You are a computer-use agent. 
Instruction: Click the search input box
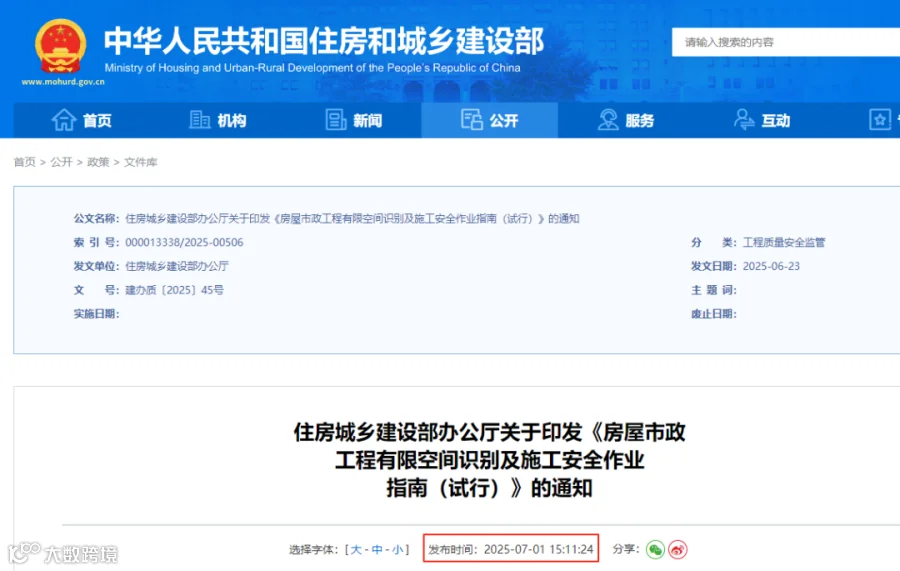(786, 42)
